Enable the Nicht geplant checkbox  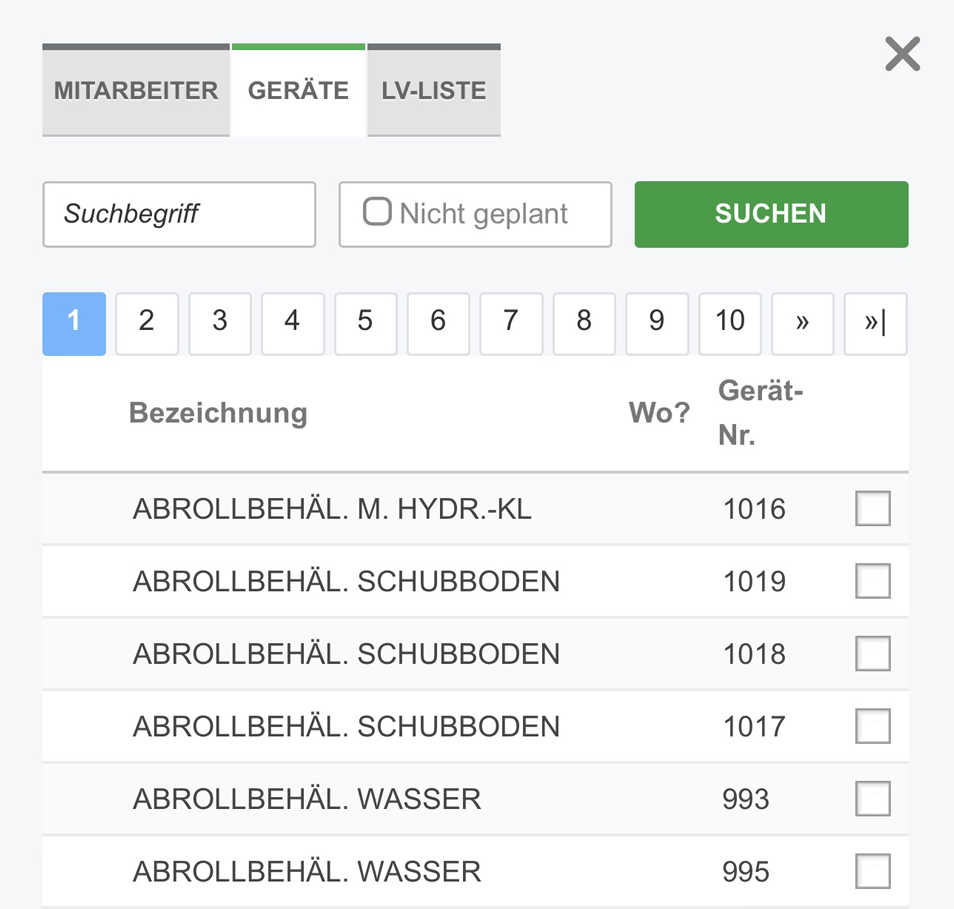(377, 212)
